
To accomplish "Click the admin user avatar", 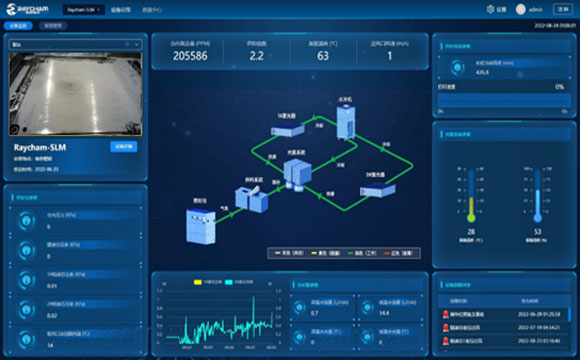I will (521, 10).
